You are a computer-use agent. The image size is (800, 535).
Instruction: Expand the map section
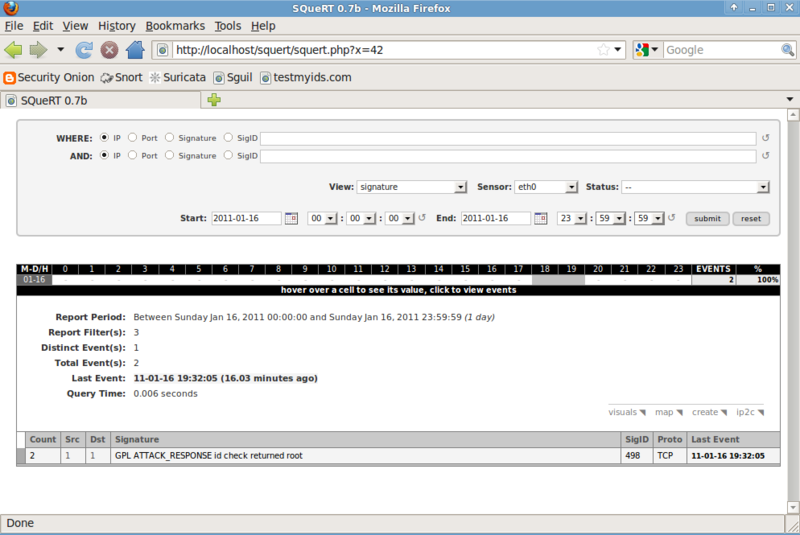click(x=669, y=412)
